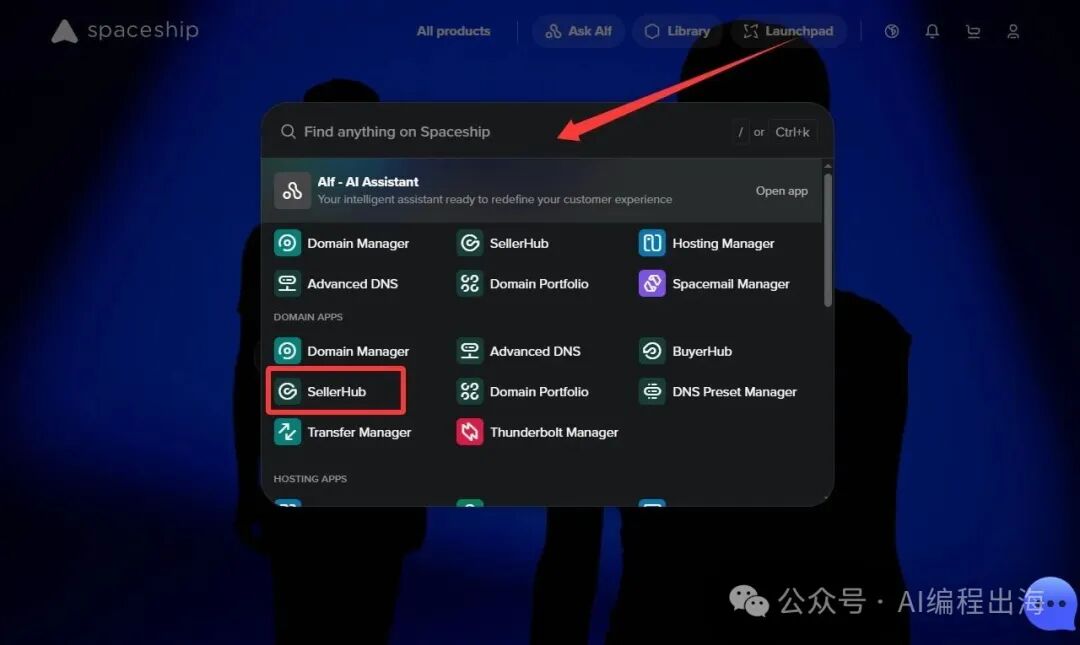Image resolution: width=1080 pixels, height=645 pixels.
Task: Open Spacemail Manager icon
Action: (x=652, y=283)
